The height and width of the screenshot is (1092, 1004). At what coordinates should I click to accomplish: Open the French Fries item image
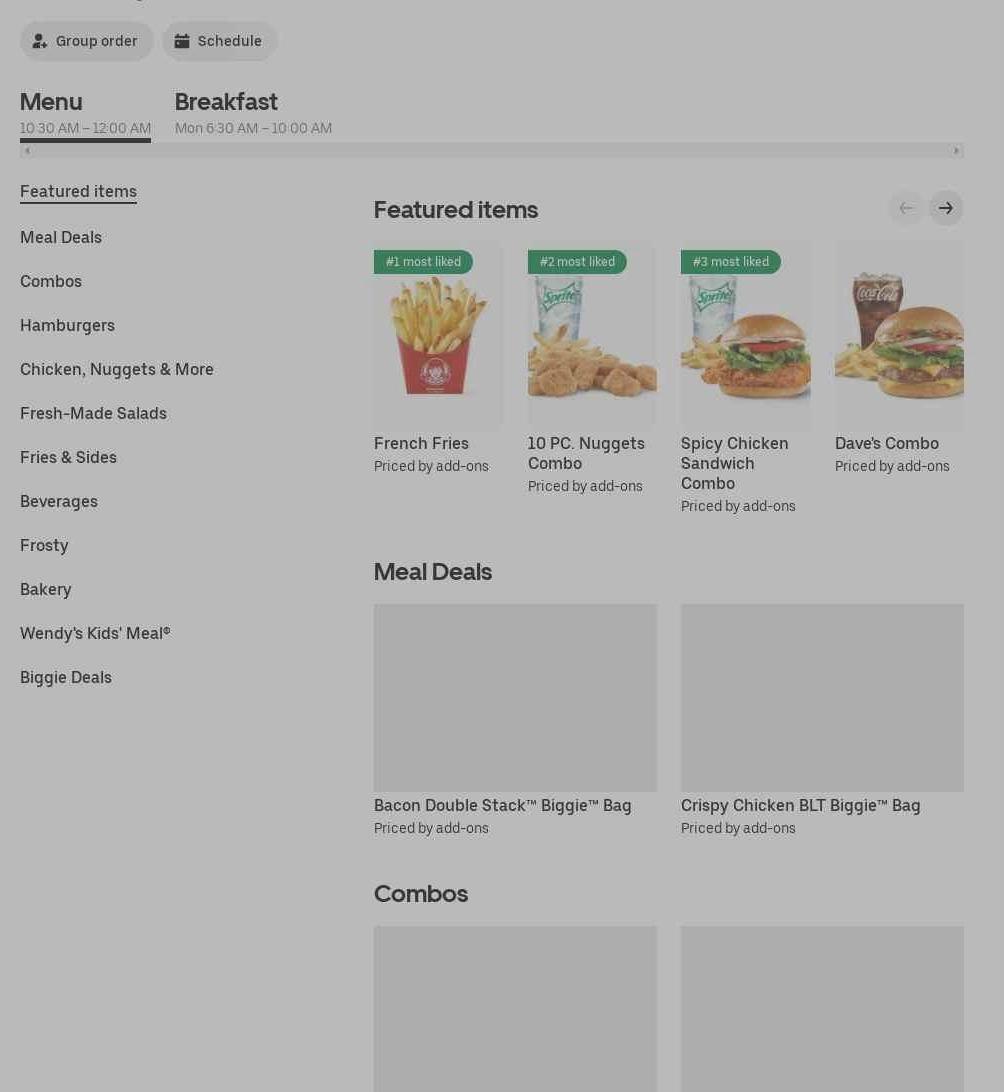point(437,334)
